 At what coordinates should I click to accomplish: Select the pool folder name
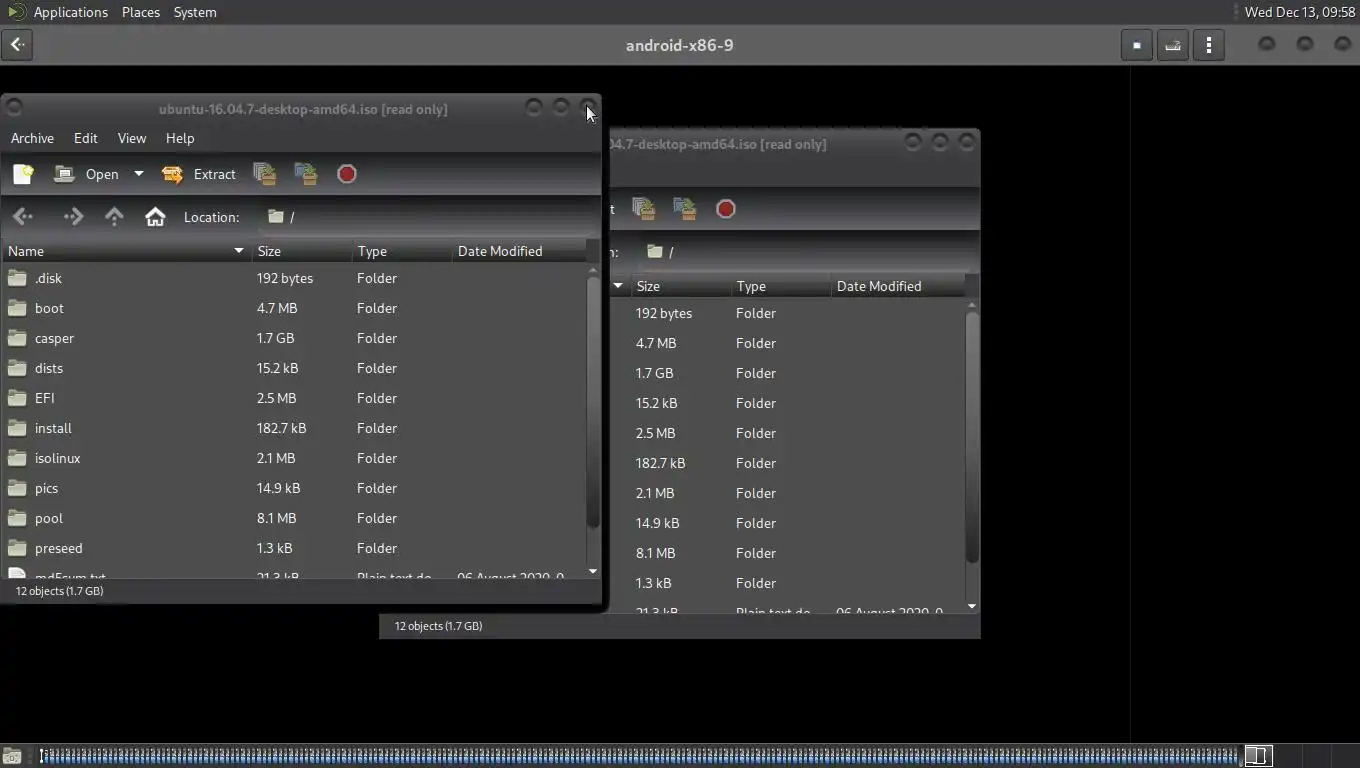[x=48, y=518]
